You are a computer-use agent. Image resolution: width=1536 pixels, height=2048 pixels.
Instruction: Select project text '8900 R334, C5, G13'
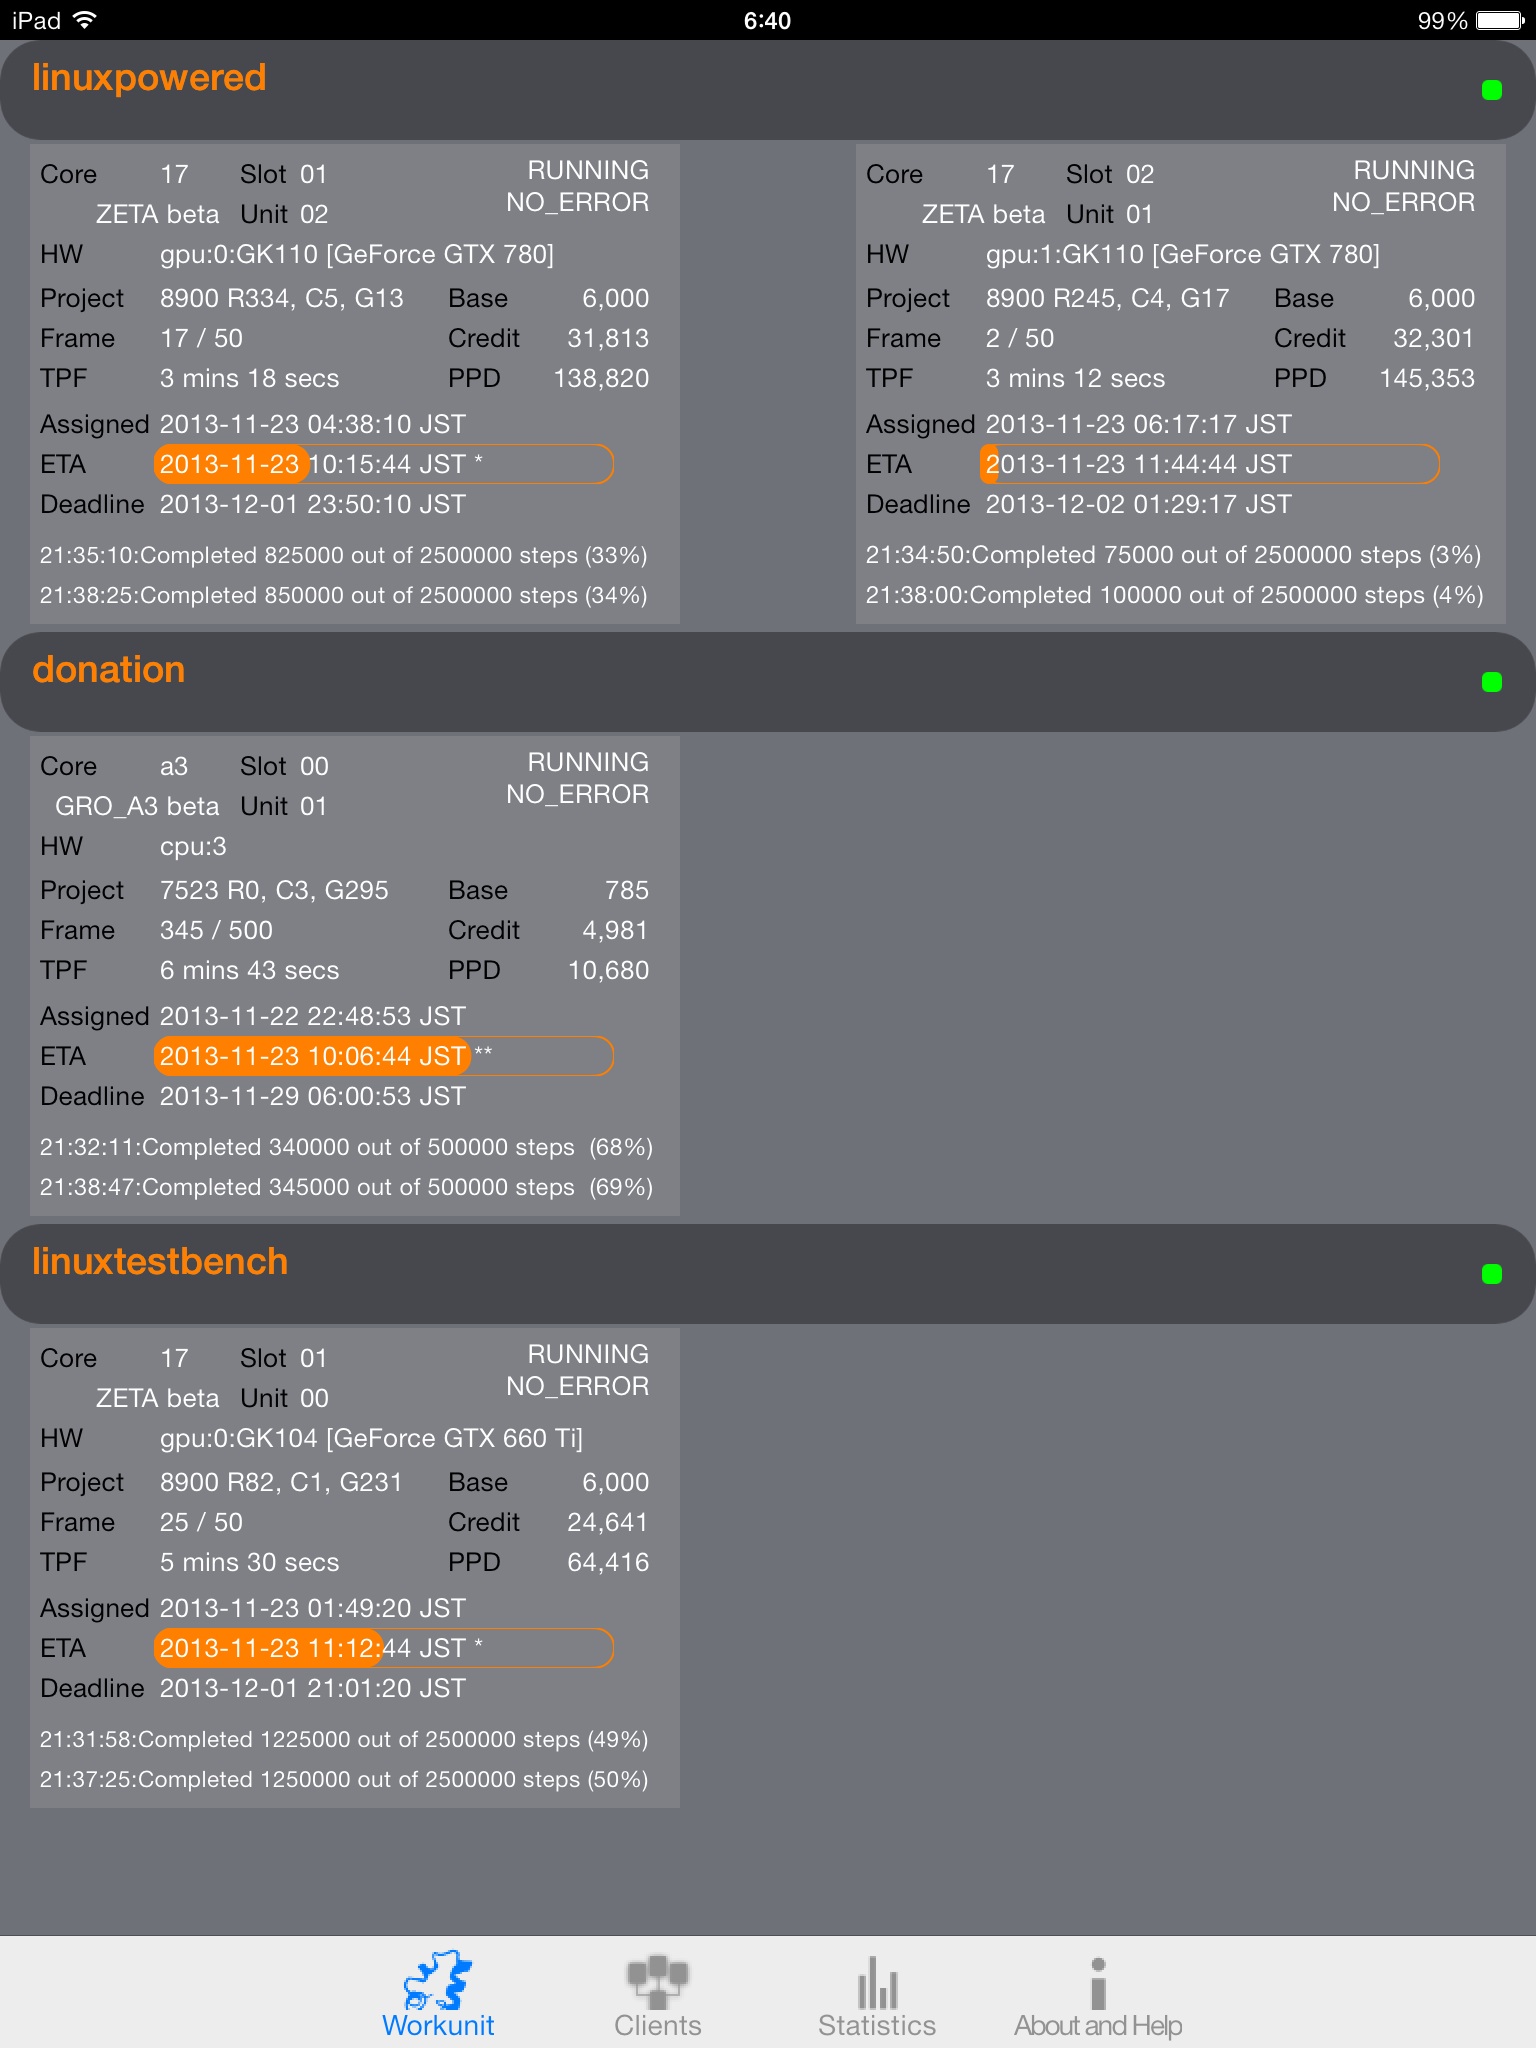tap(282, 298)
